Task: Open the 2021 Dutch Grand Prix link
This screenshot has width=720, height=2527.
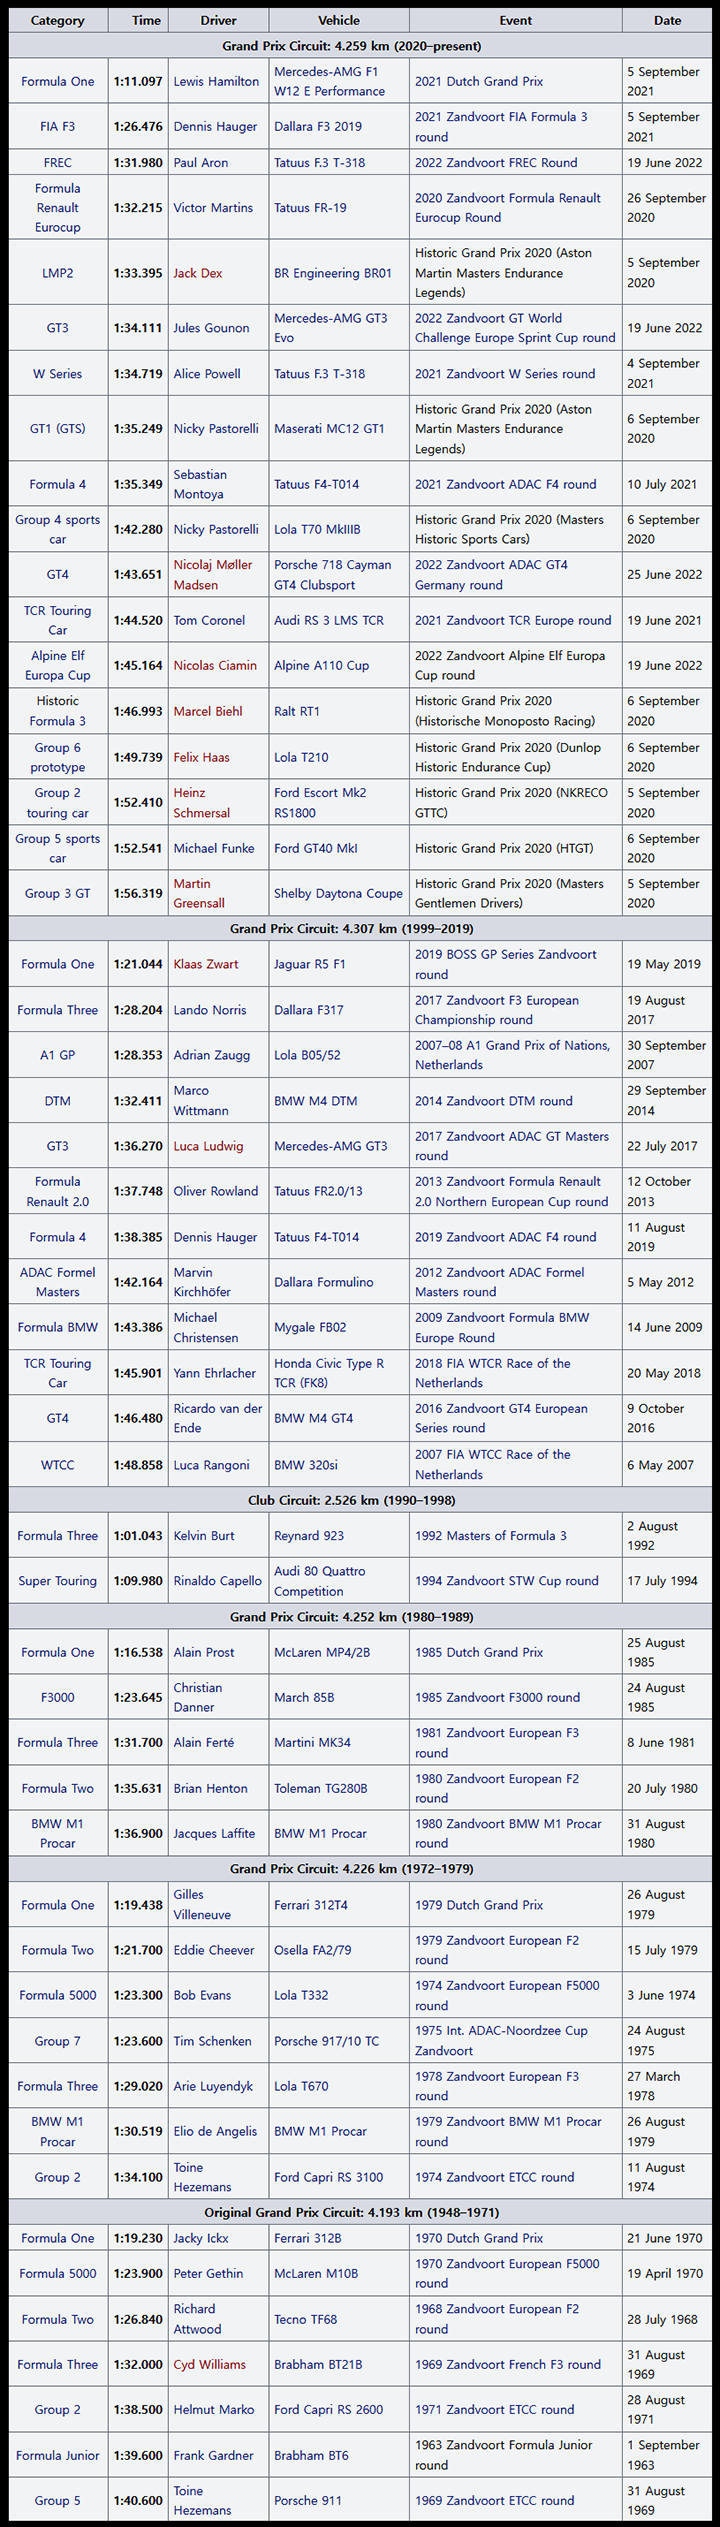Action: 479,82
